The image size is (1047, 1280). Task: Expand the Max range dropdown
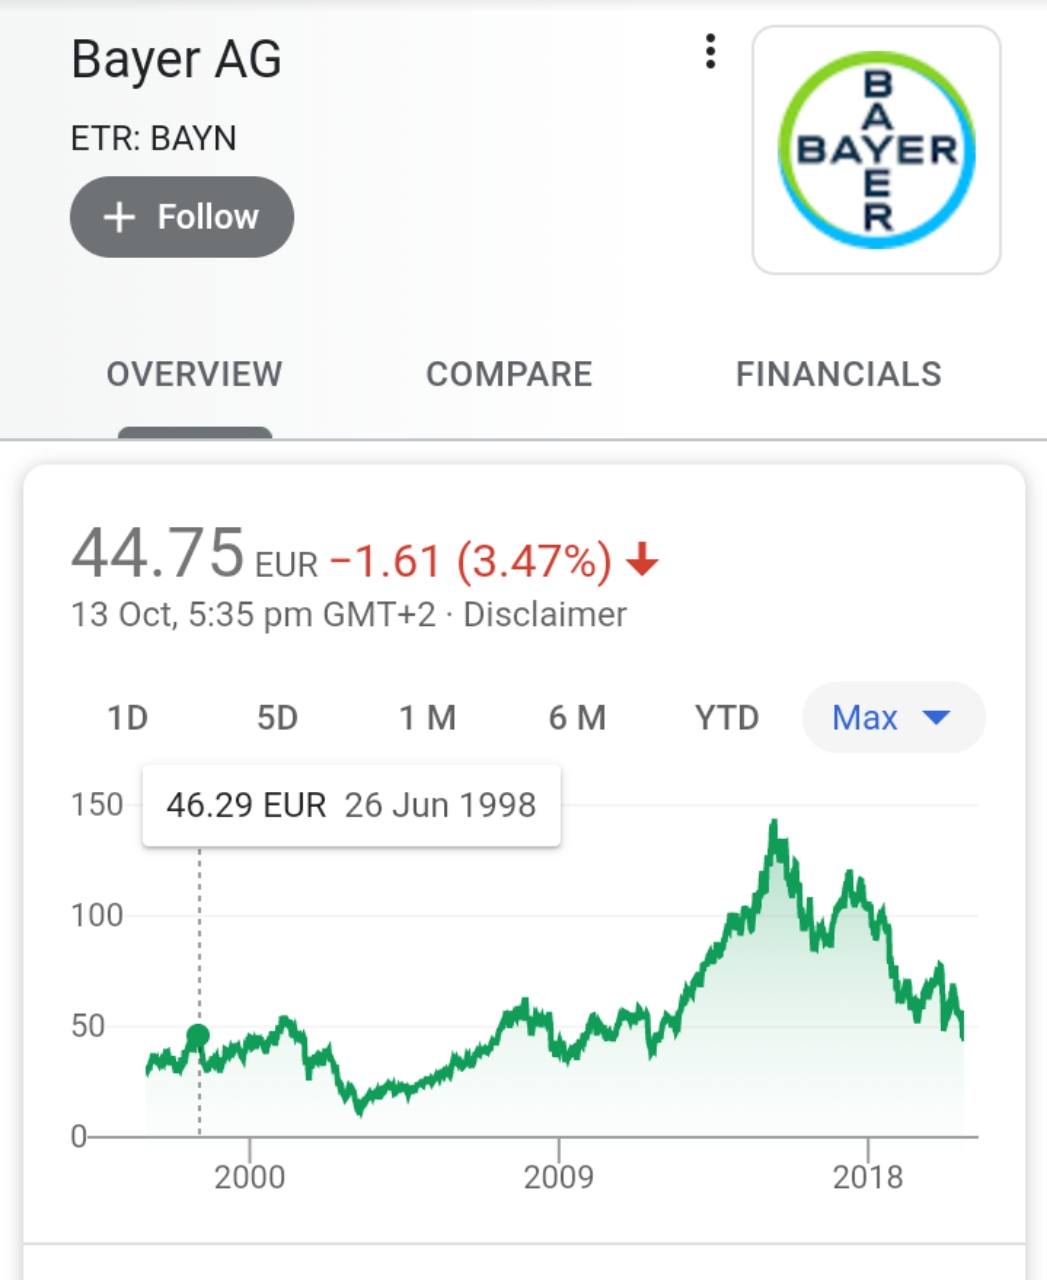pos(894,717)
